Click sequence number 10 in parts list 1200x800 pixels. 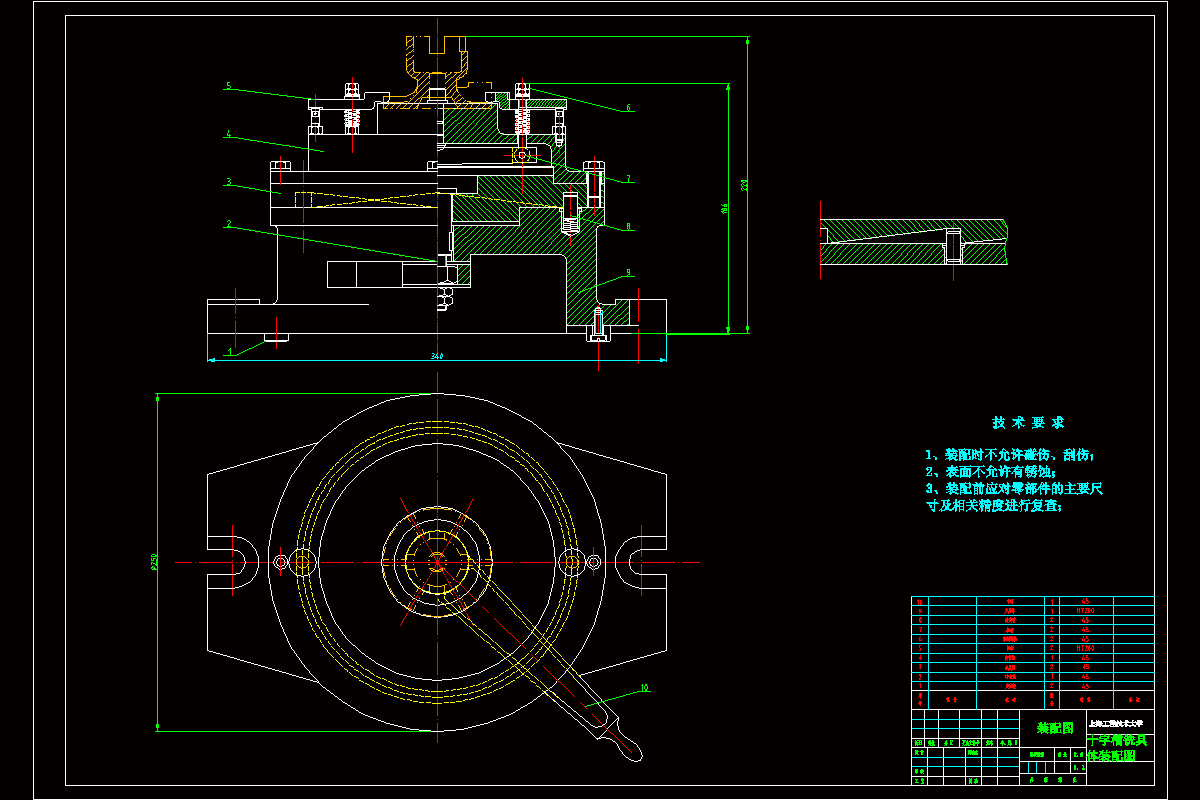(x=920, y=602)
